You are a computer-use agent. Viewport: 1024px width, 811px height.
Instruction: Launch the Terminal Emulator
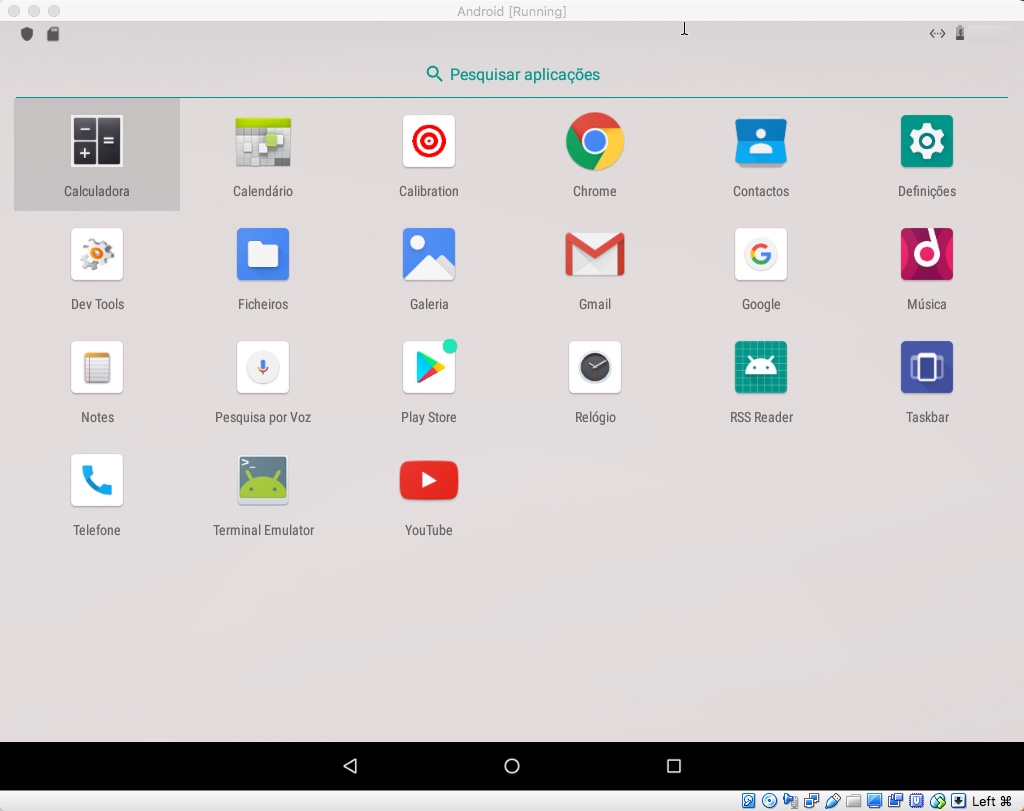pyautogui.click(x=262, y=480)
